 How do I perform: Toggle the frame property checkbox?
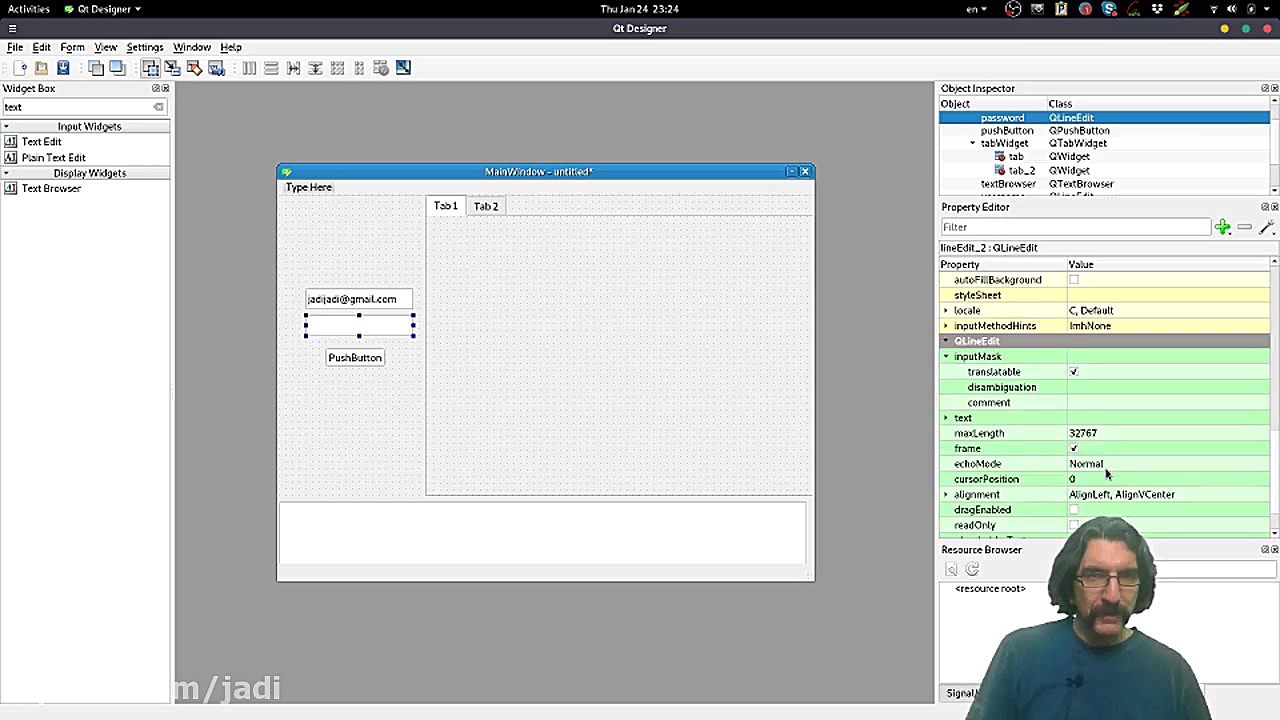(x=1074, y=449)
